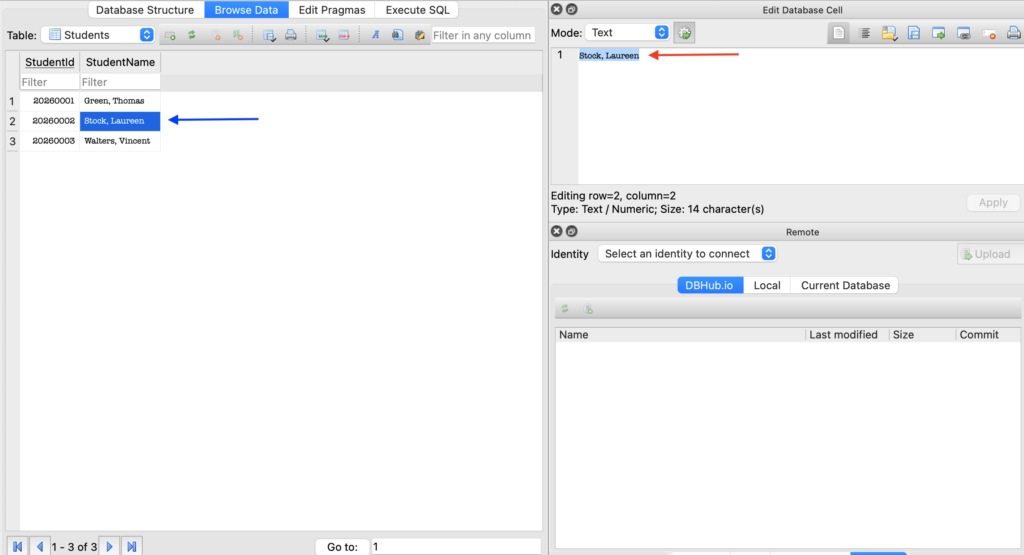Click the refresh table data icon

(x=192, y=35)
